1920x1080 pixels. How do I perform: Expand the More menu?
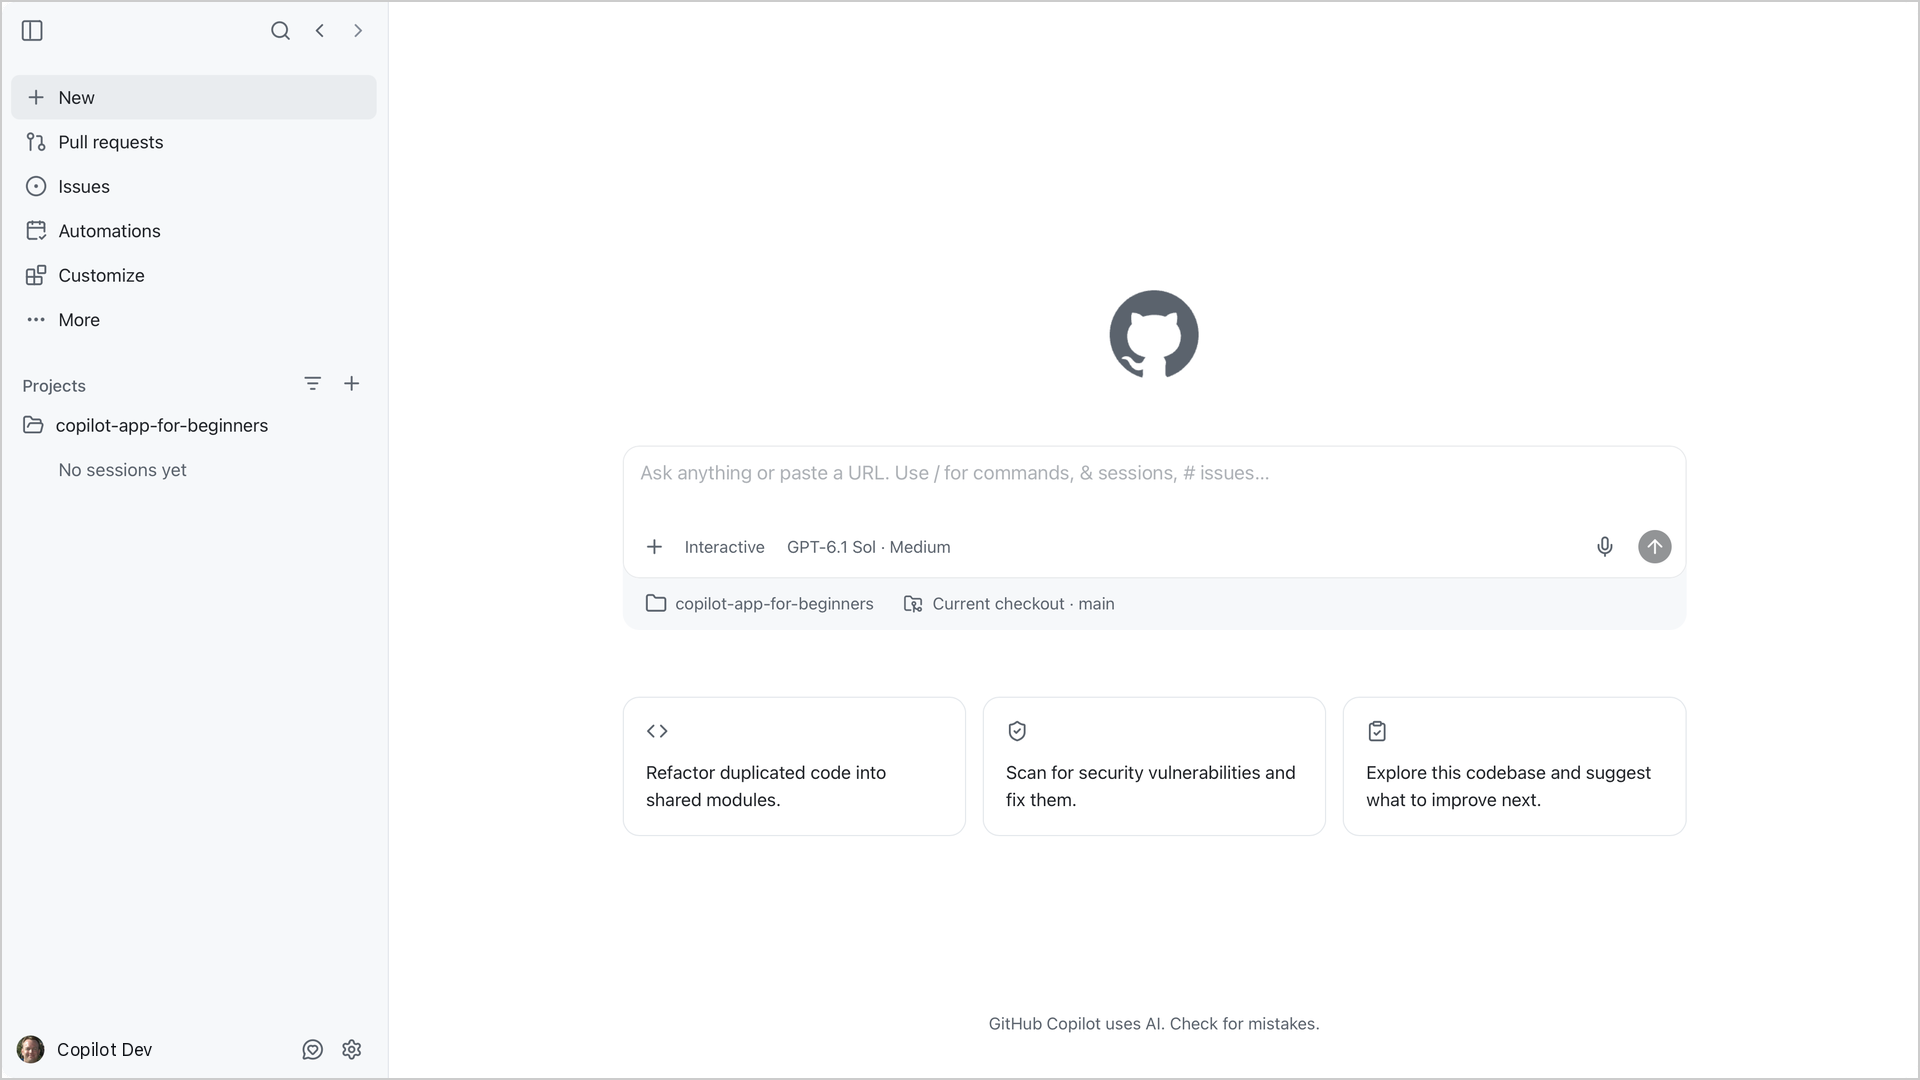tap(194, 320)
